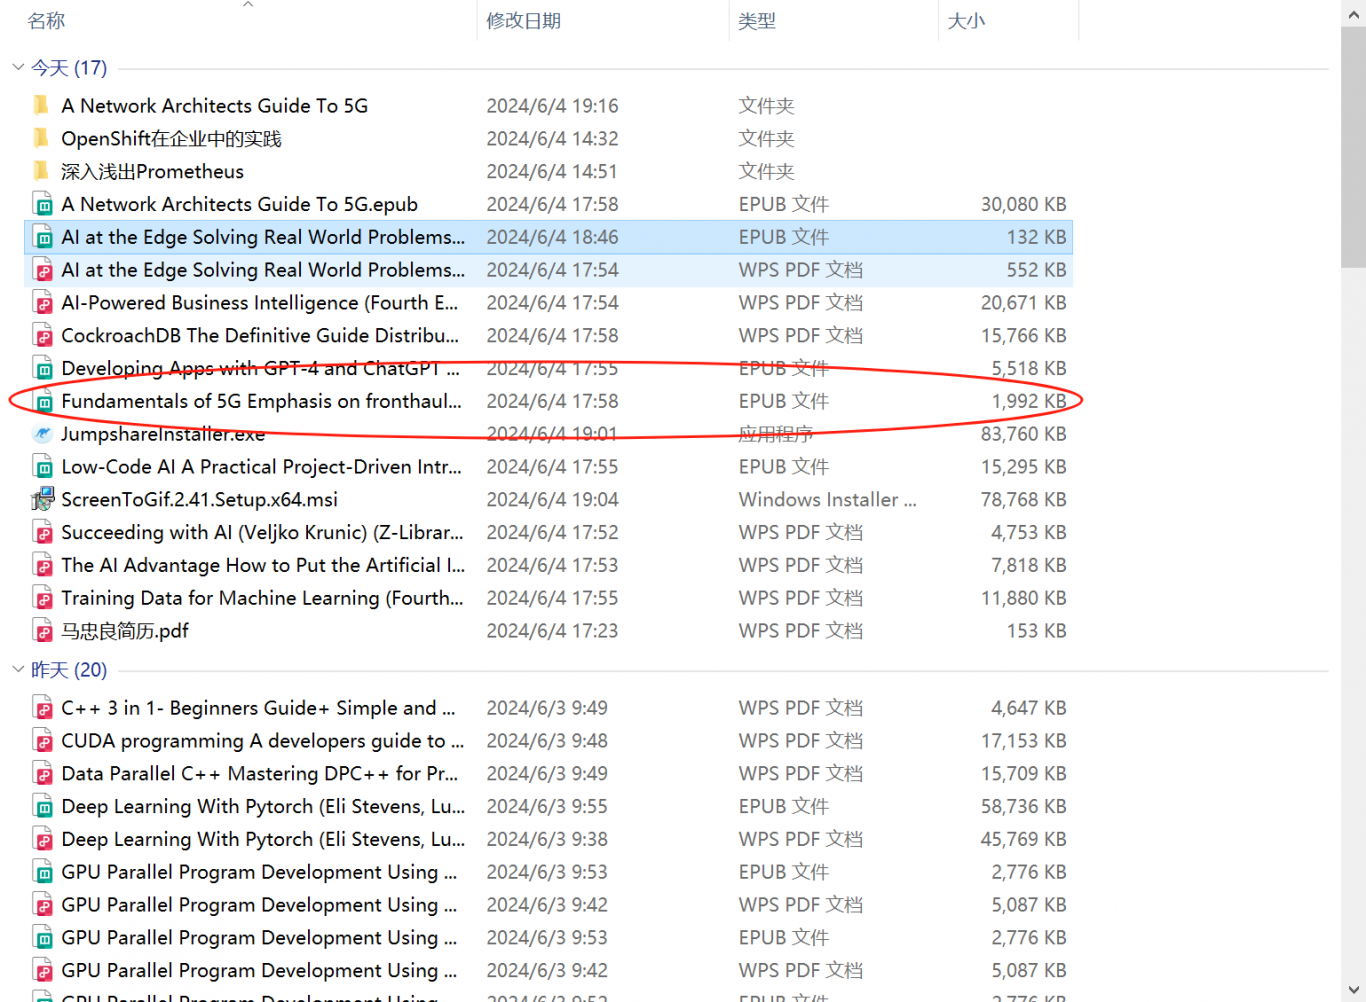Select file name "Data Parallel C++ Mastering DPC++ for Pr..."
The width and height of the screenshot is (1366, 1002).
pyautogui.click(x=259, y=774)
